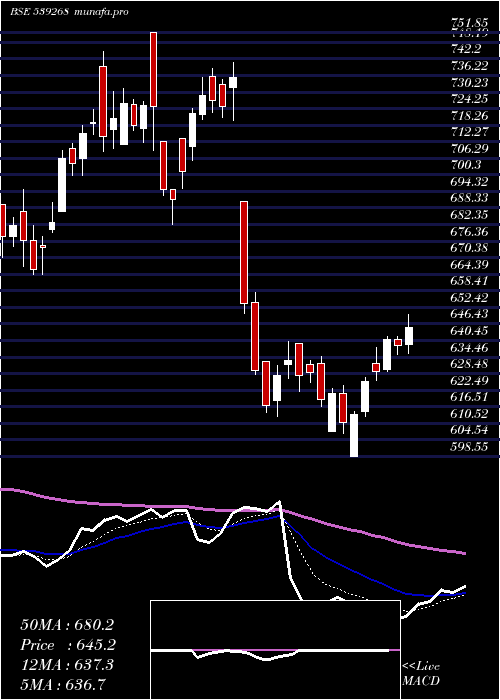Screen dimensions: 500x700
Task: Click the 50MA : 680.2 readout
Action: [x=67, y=625]
